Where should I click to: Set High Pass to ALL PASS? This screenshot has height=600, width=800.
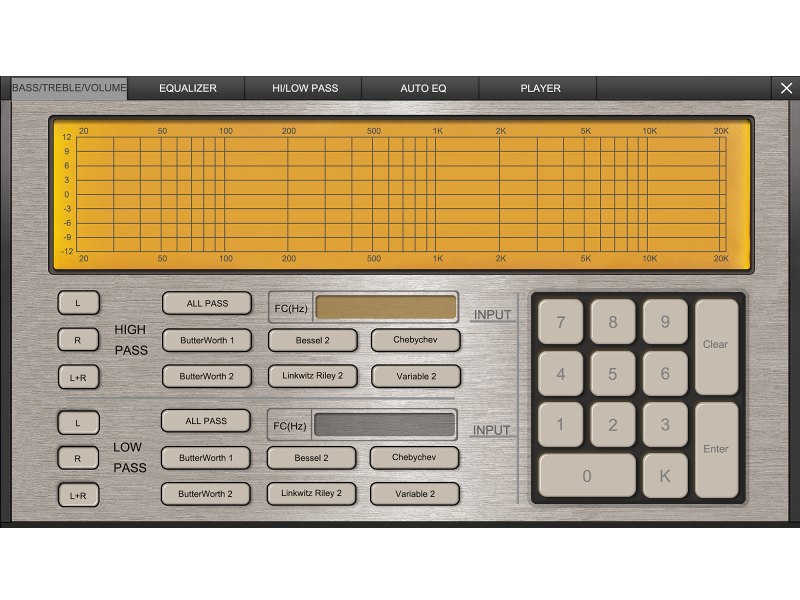tap(206, 303)
